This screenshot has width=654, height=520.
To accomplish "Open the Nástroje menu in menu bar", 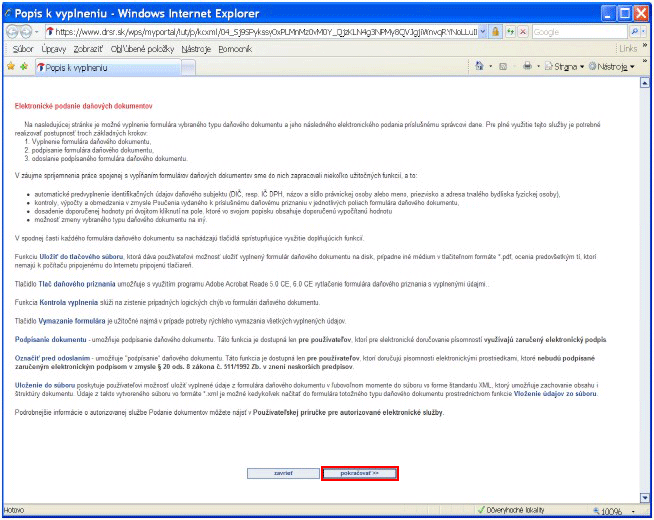I will 196,49.
